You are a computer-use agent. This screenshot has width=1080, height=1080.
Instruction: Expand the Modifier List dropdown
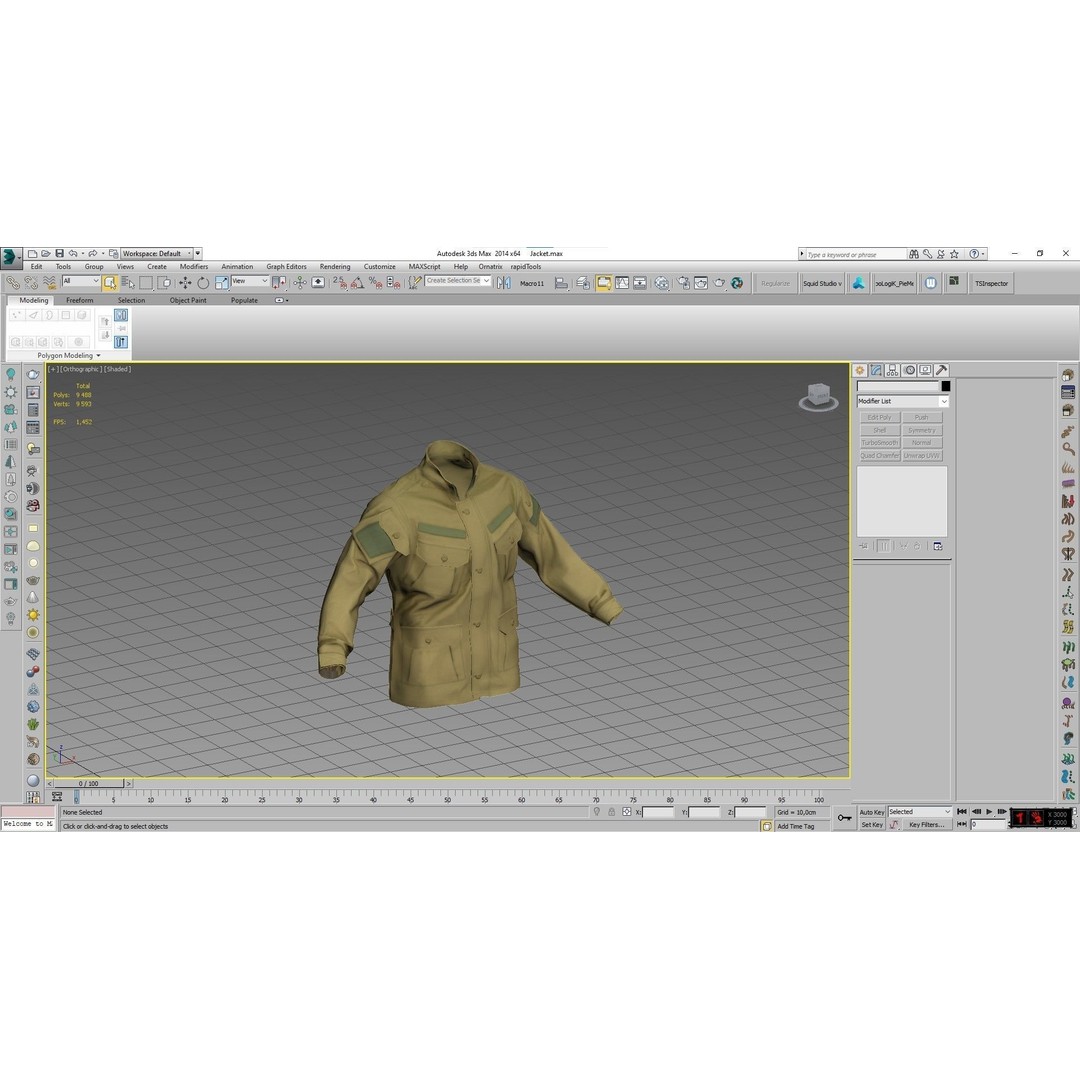(902, 401)
